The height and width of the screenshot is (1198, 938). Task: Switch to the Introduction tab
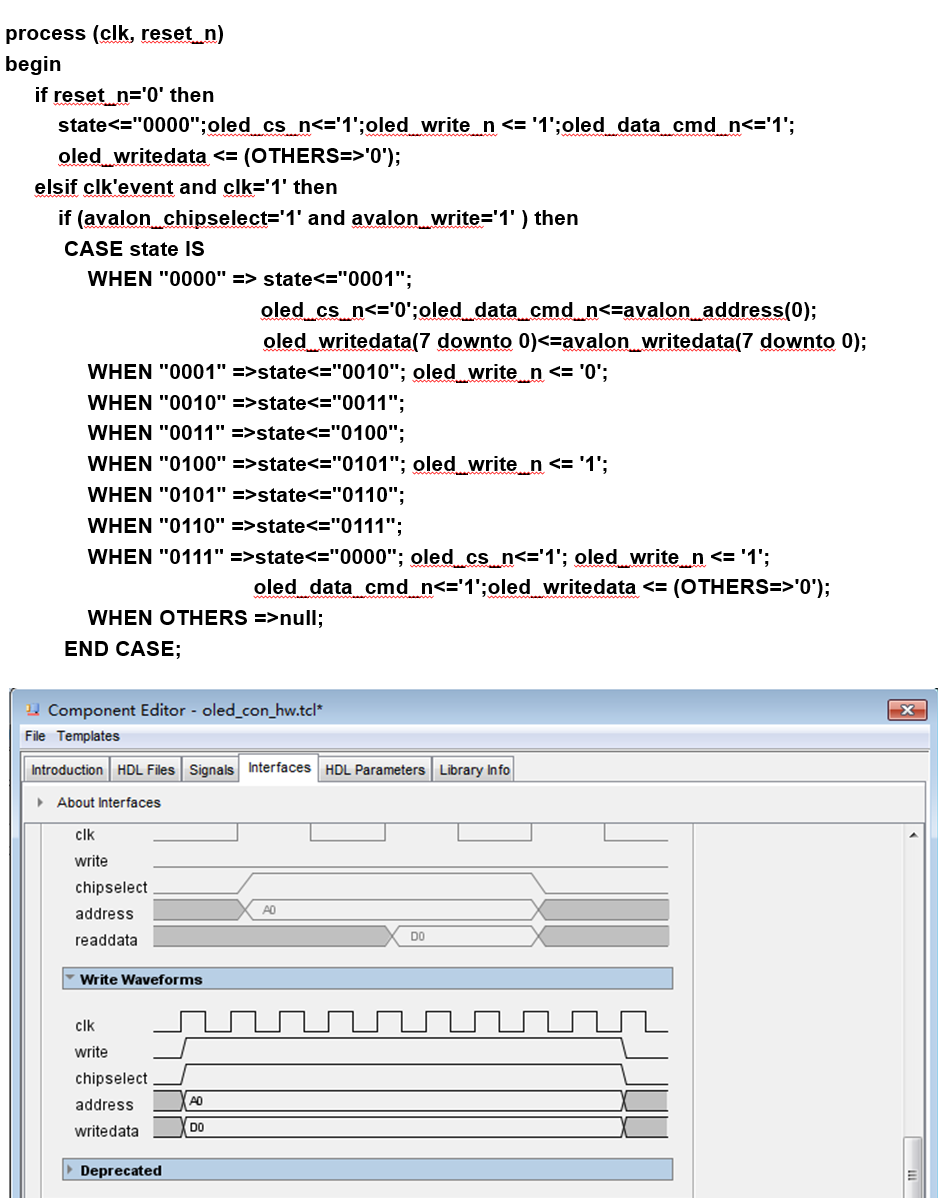point(67,770)
